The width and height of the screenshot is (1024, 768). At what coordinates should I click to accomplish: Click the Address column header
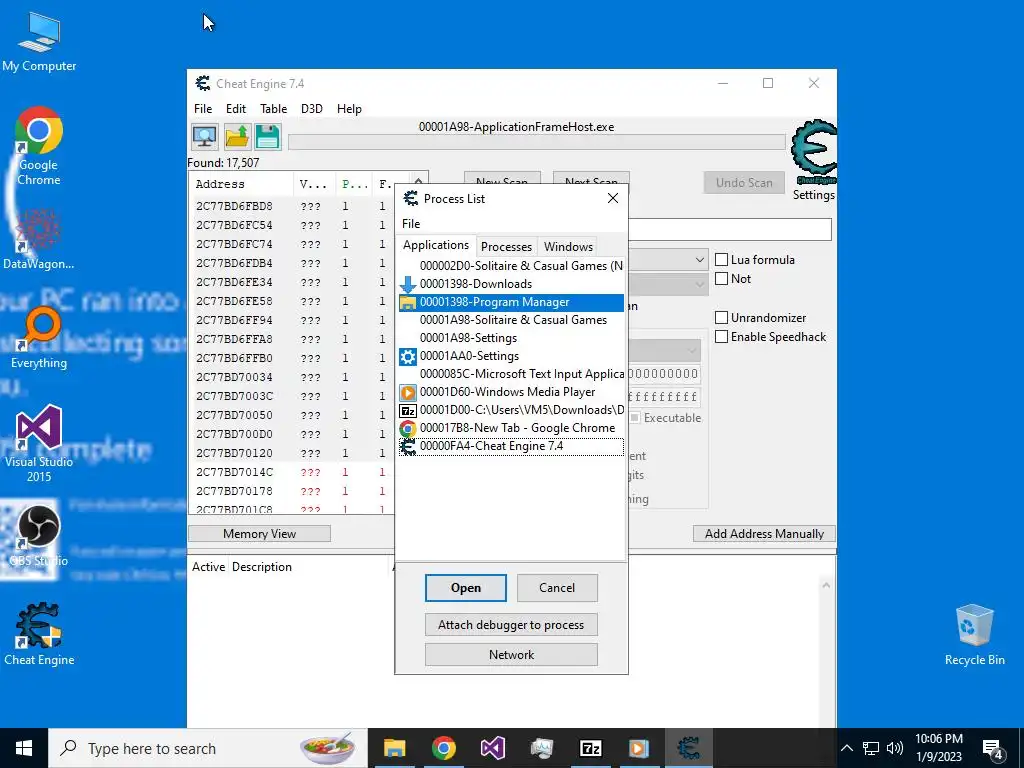coord(242,184)
